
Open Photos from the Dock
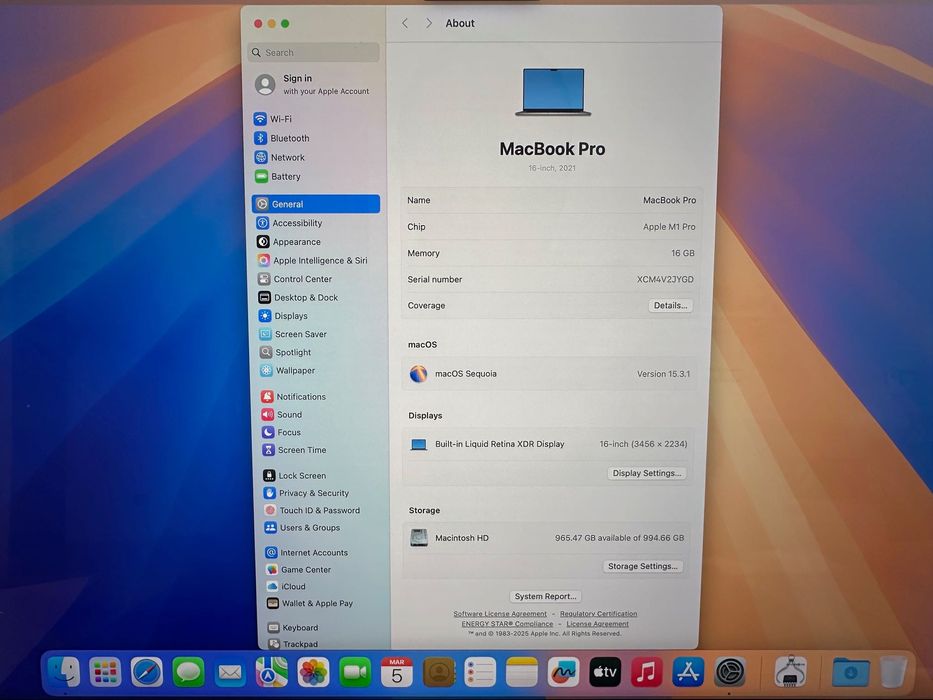click(x=314, y=673)
